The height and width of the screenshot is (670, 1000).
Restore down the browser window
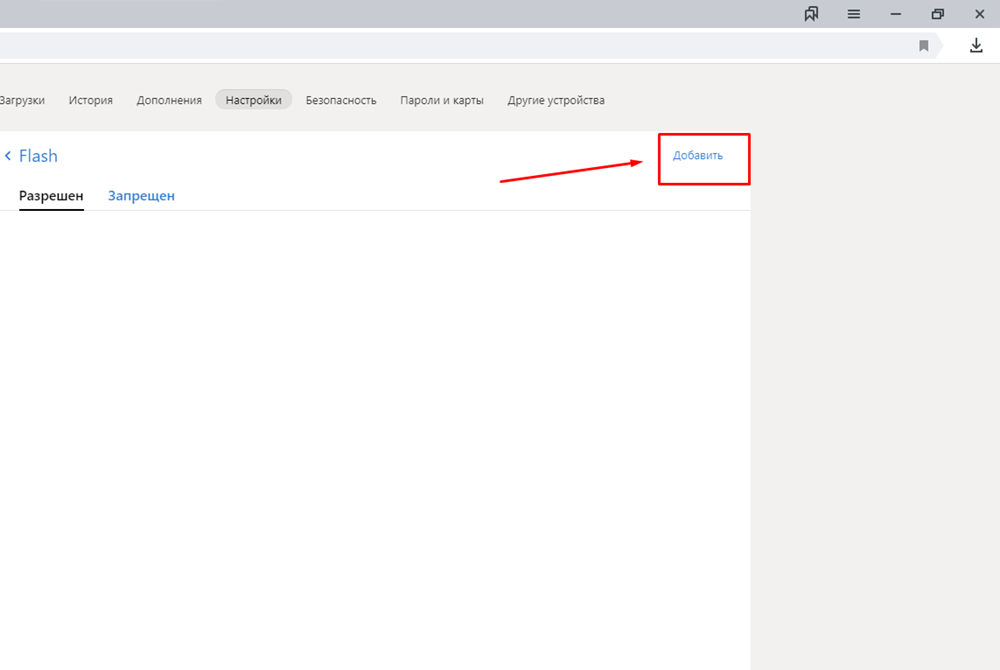(x=938, y=14)
